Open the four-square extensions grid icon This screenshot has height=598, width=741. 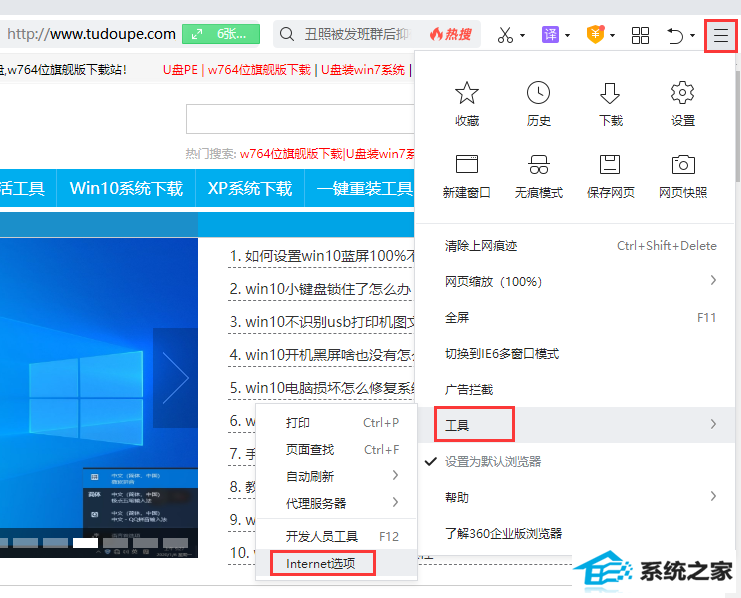click(640, 35)
